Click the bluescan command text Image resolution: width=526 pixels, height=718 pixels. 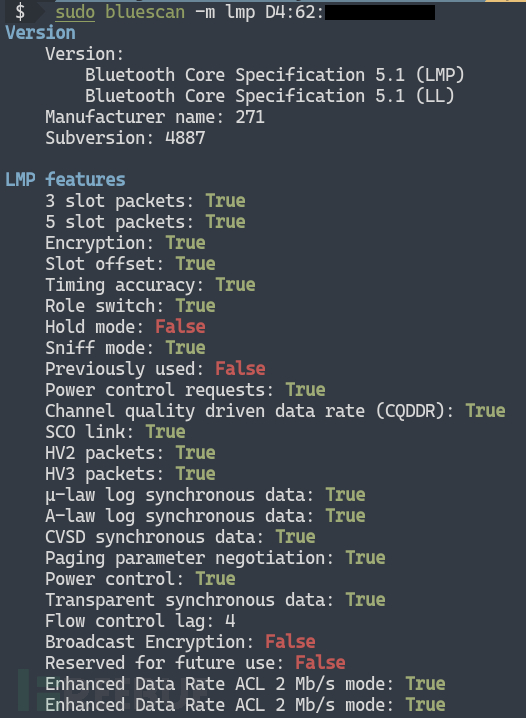click(145, 12)
